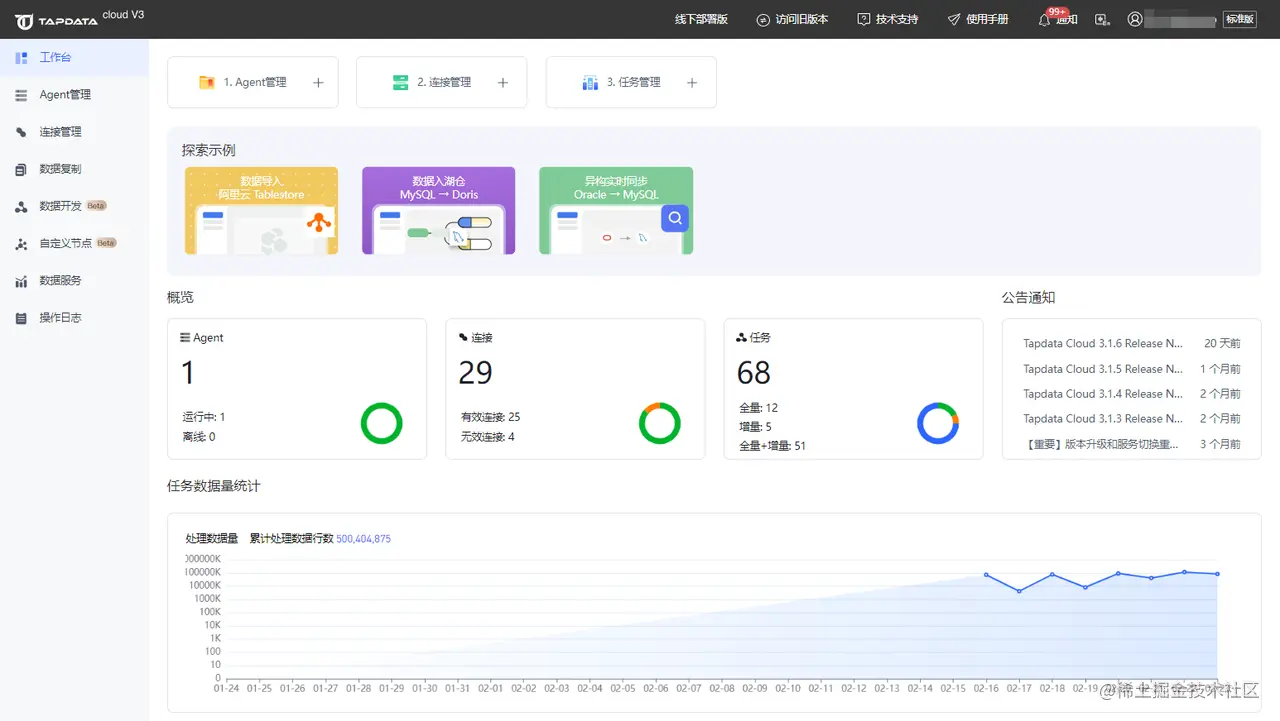Open notifications via the bell icon
The width and height of the screenshot is (1280, 721).
1045,19
